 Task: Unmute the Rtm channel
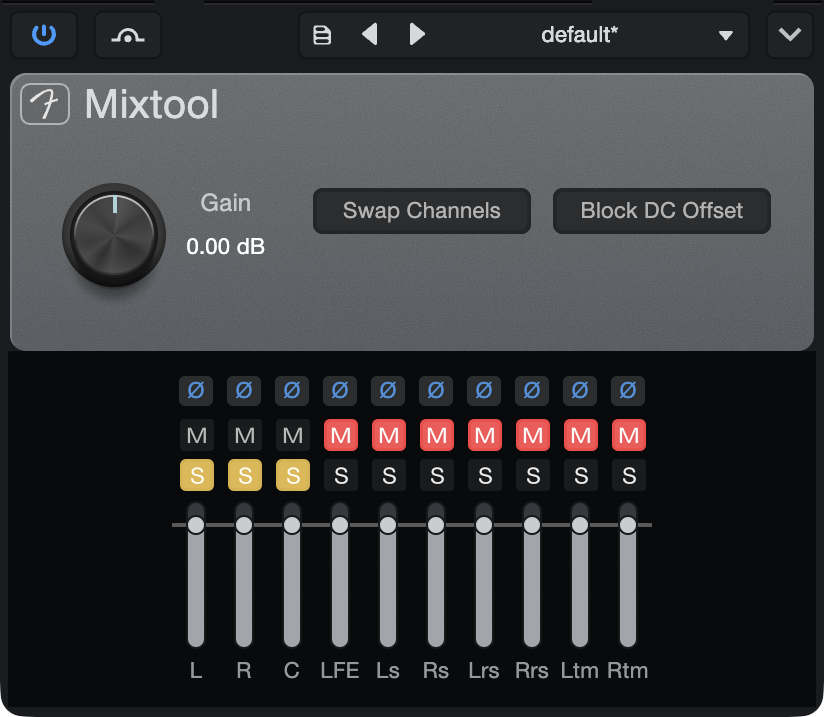pyautogui.click(x=629, y=435)
